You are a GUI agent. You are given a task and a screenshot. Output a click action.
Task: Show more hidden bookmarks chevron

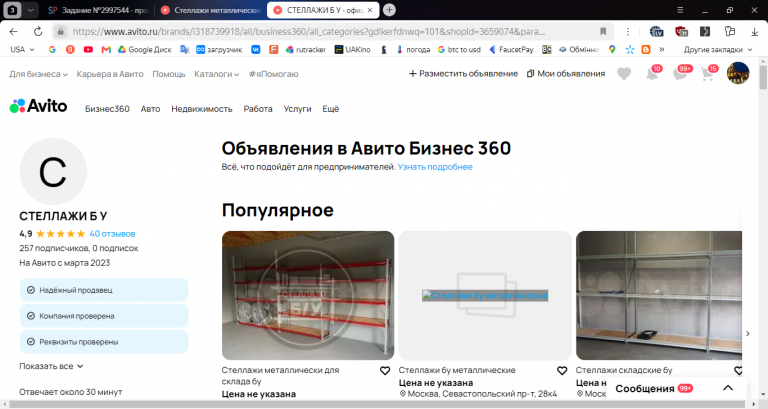coord(662,49)
